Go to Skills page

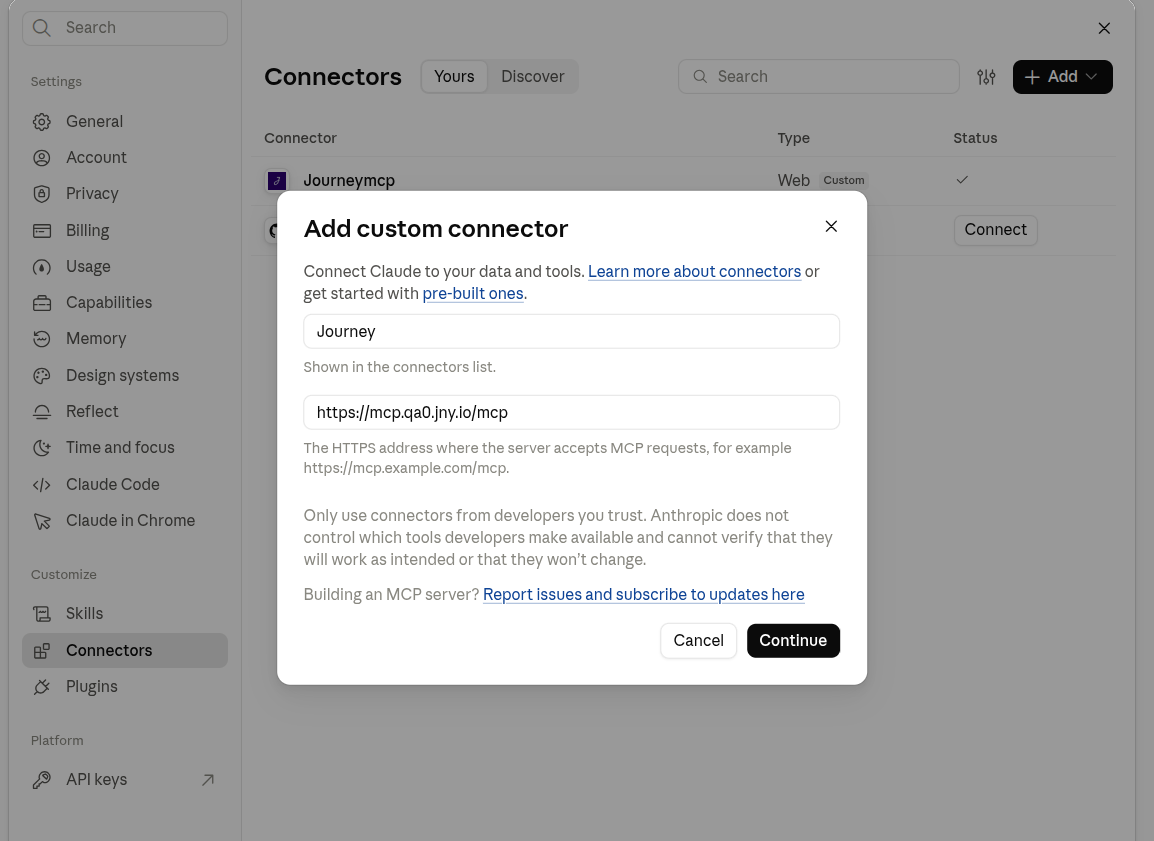[x=124, y=614]
